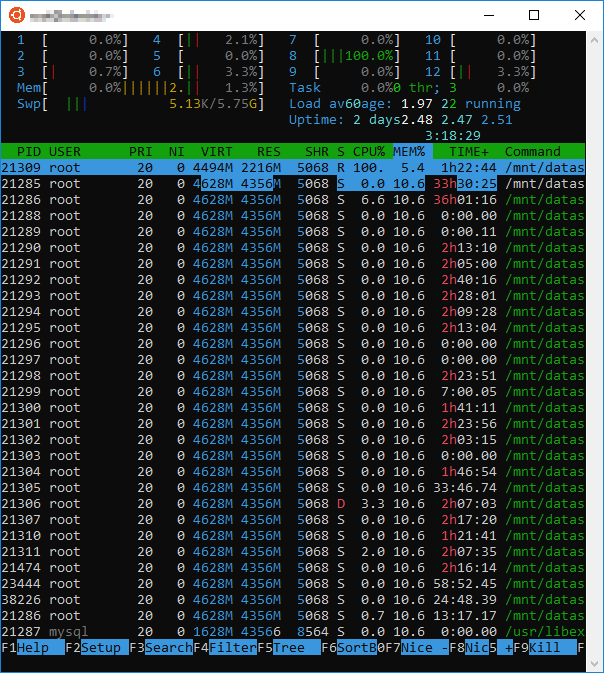Viewport: 604px width, 673px height.
Task: Click the TIME+ column header
Action: 469,152
